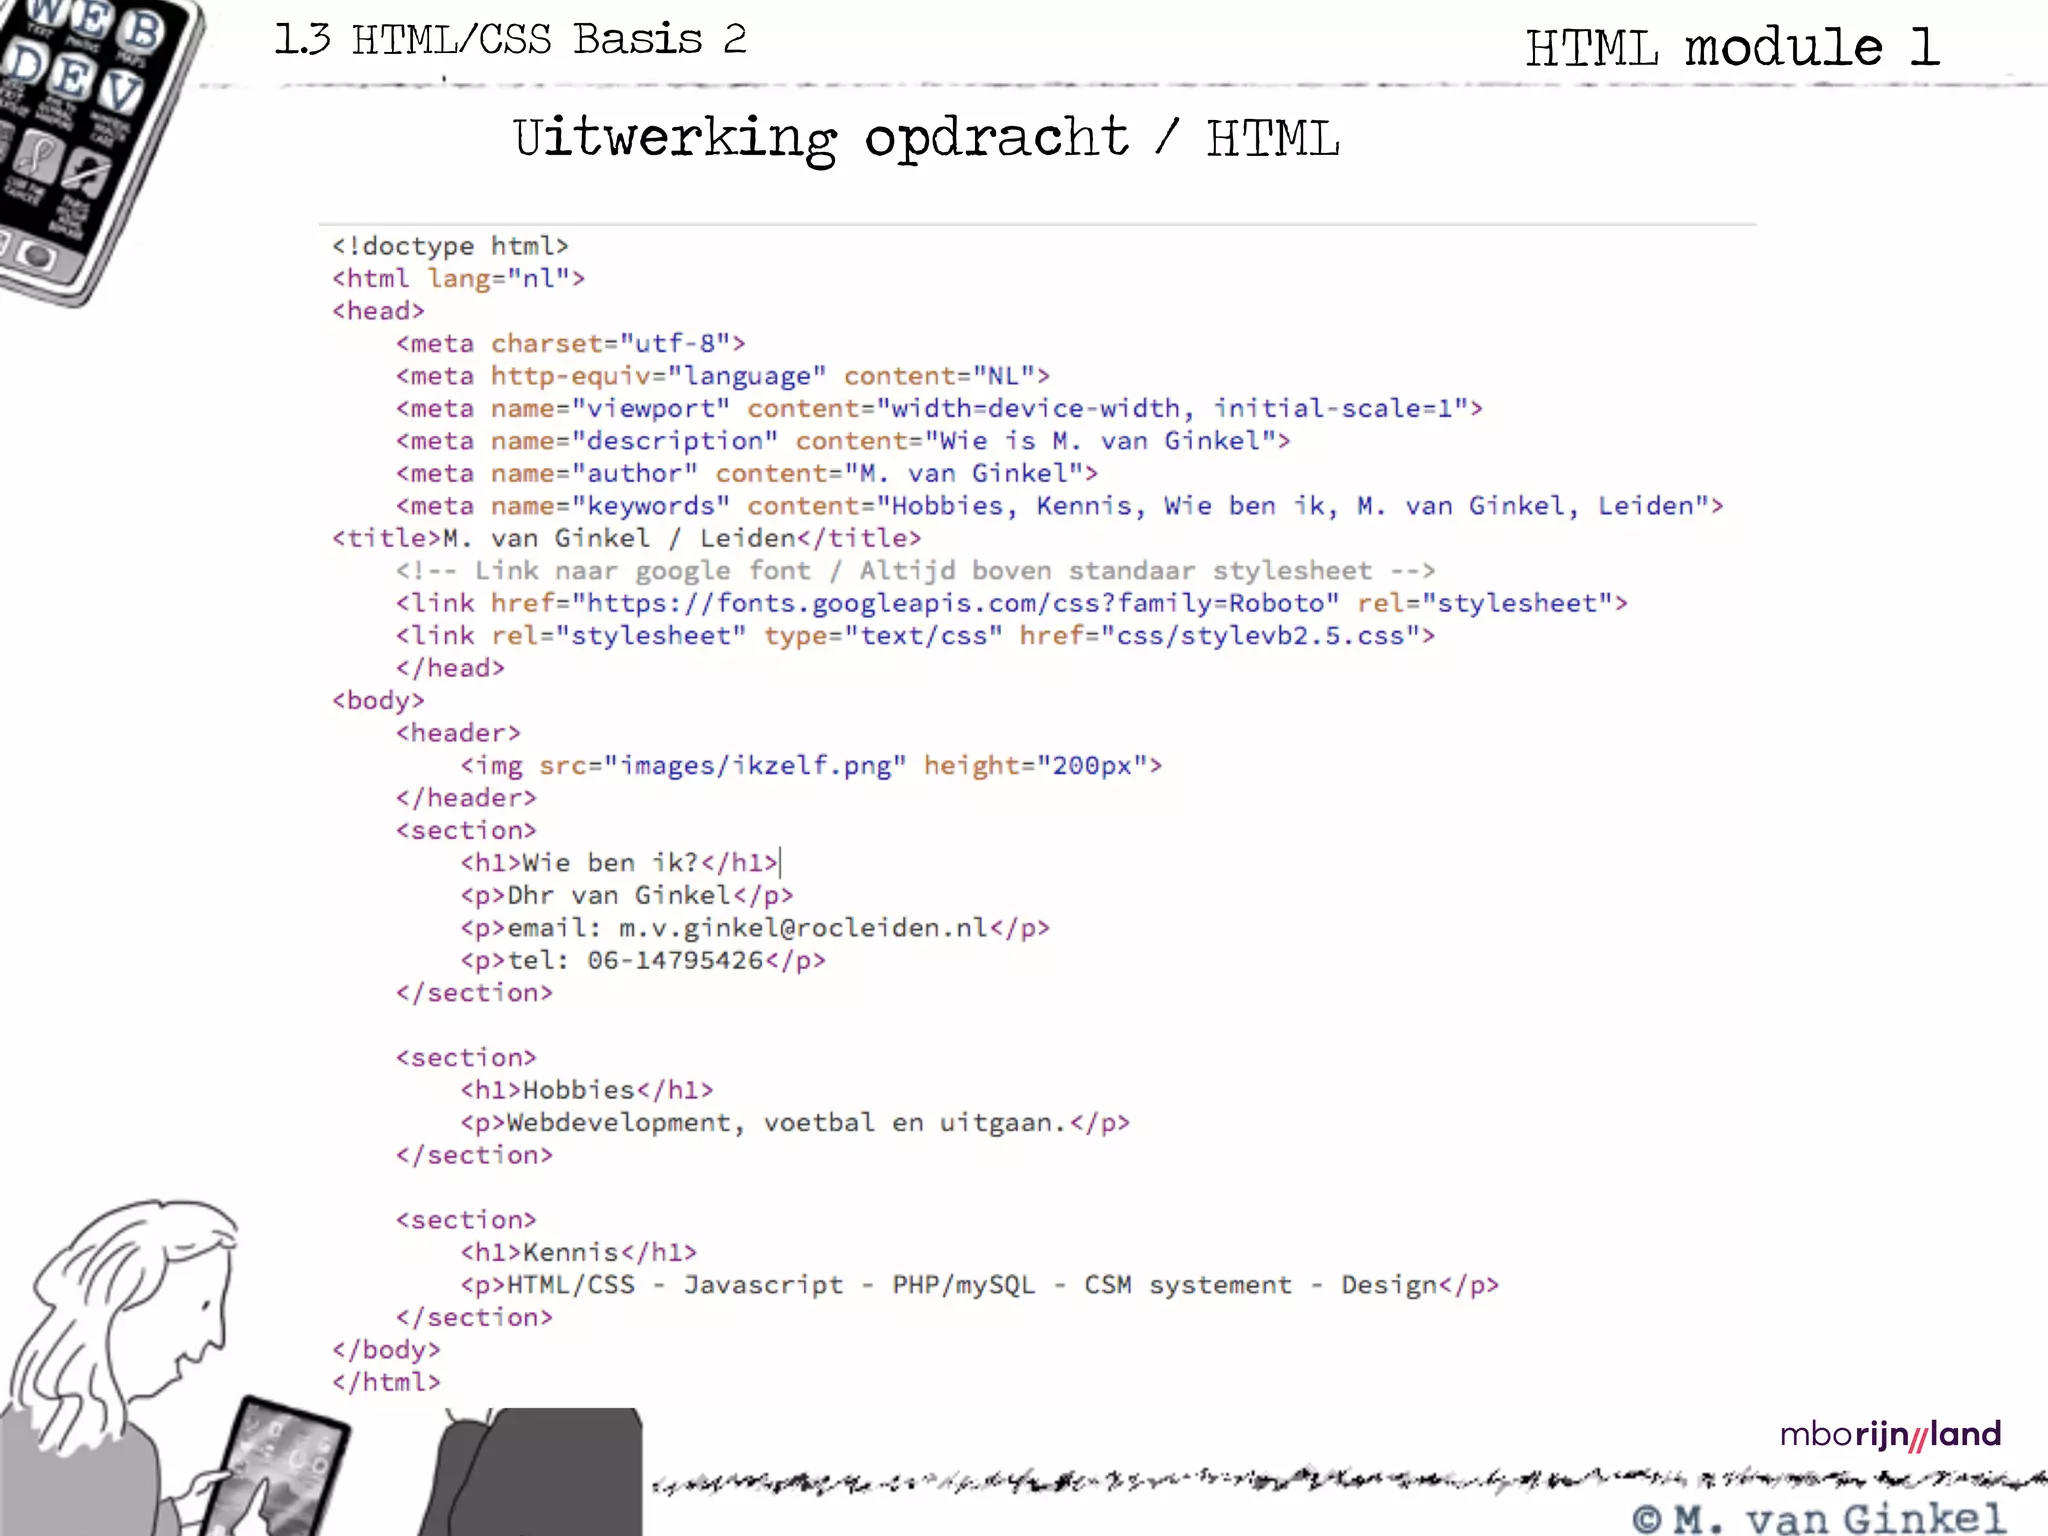Click the meta http-equiv="language" line
The width and height of the screenshot is (2048, 1536).
(722, 376)
